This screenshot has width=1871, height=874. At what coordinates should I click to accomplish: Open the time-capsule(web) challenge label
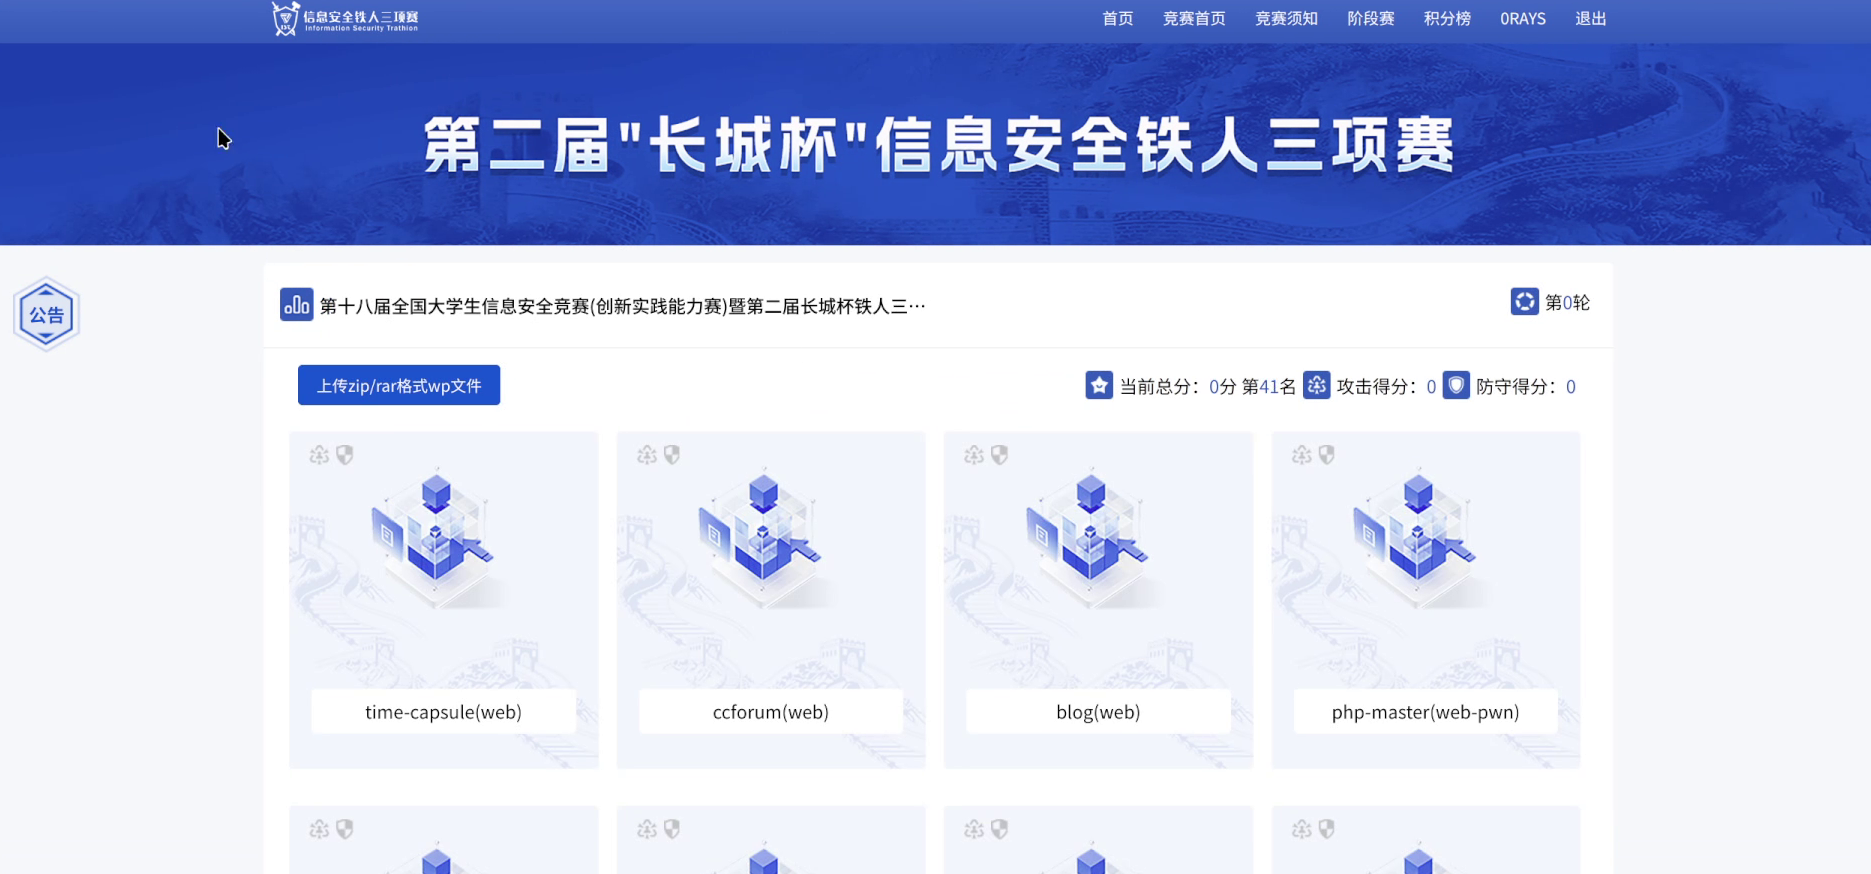click(x=443, y=712)
